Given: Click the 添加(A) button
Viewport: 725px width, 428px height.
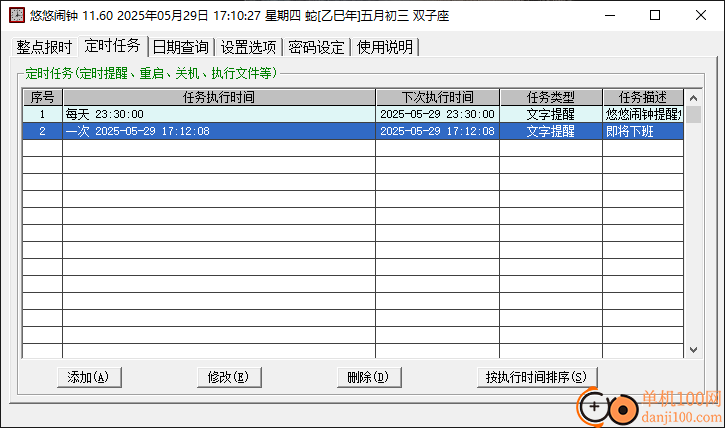Looking at the screenshot, I should click(89, 377).
